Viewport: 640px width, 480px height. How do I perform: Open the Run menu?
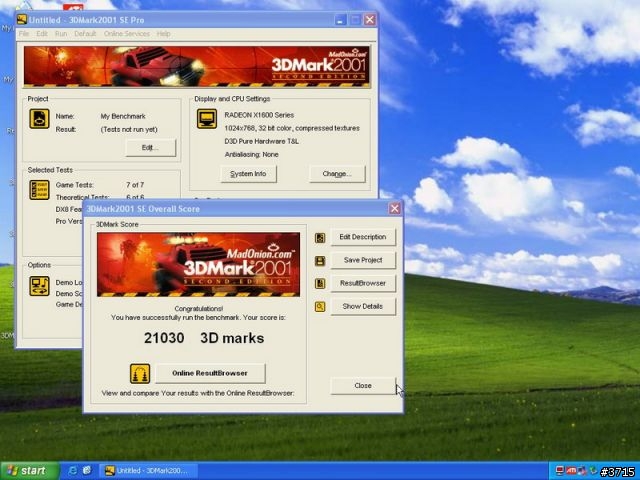click(61, 33)
